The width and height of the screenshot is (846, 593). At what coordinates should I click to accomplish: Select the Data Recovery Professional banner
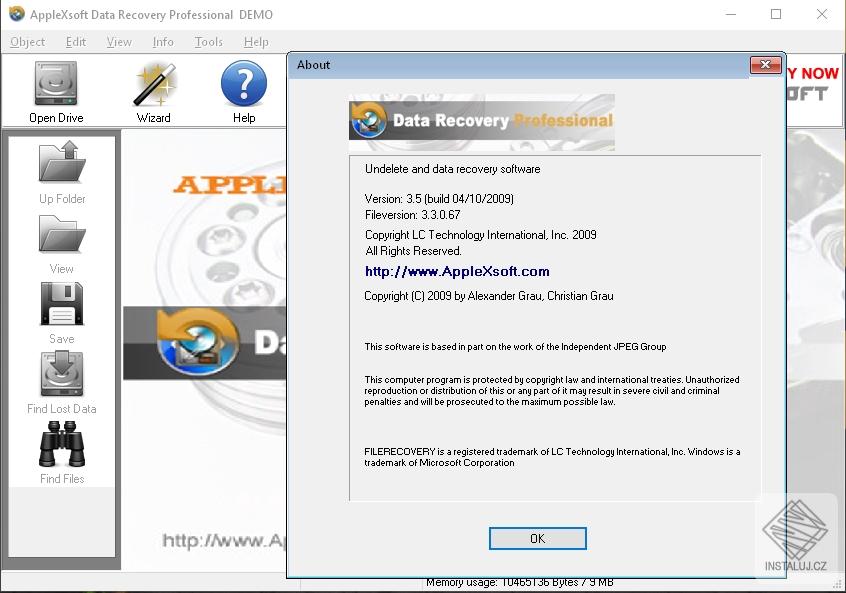482,122
